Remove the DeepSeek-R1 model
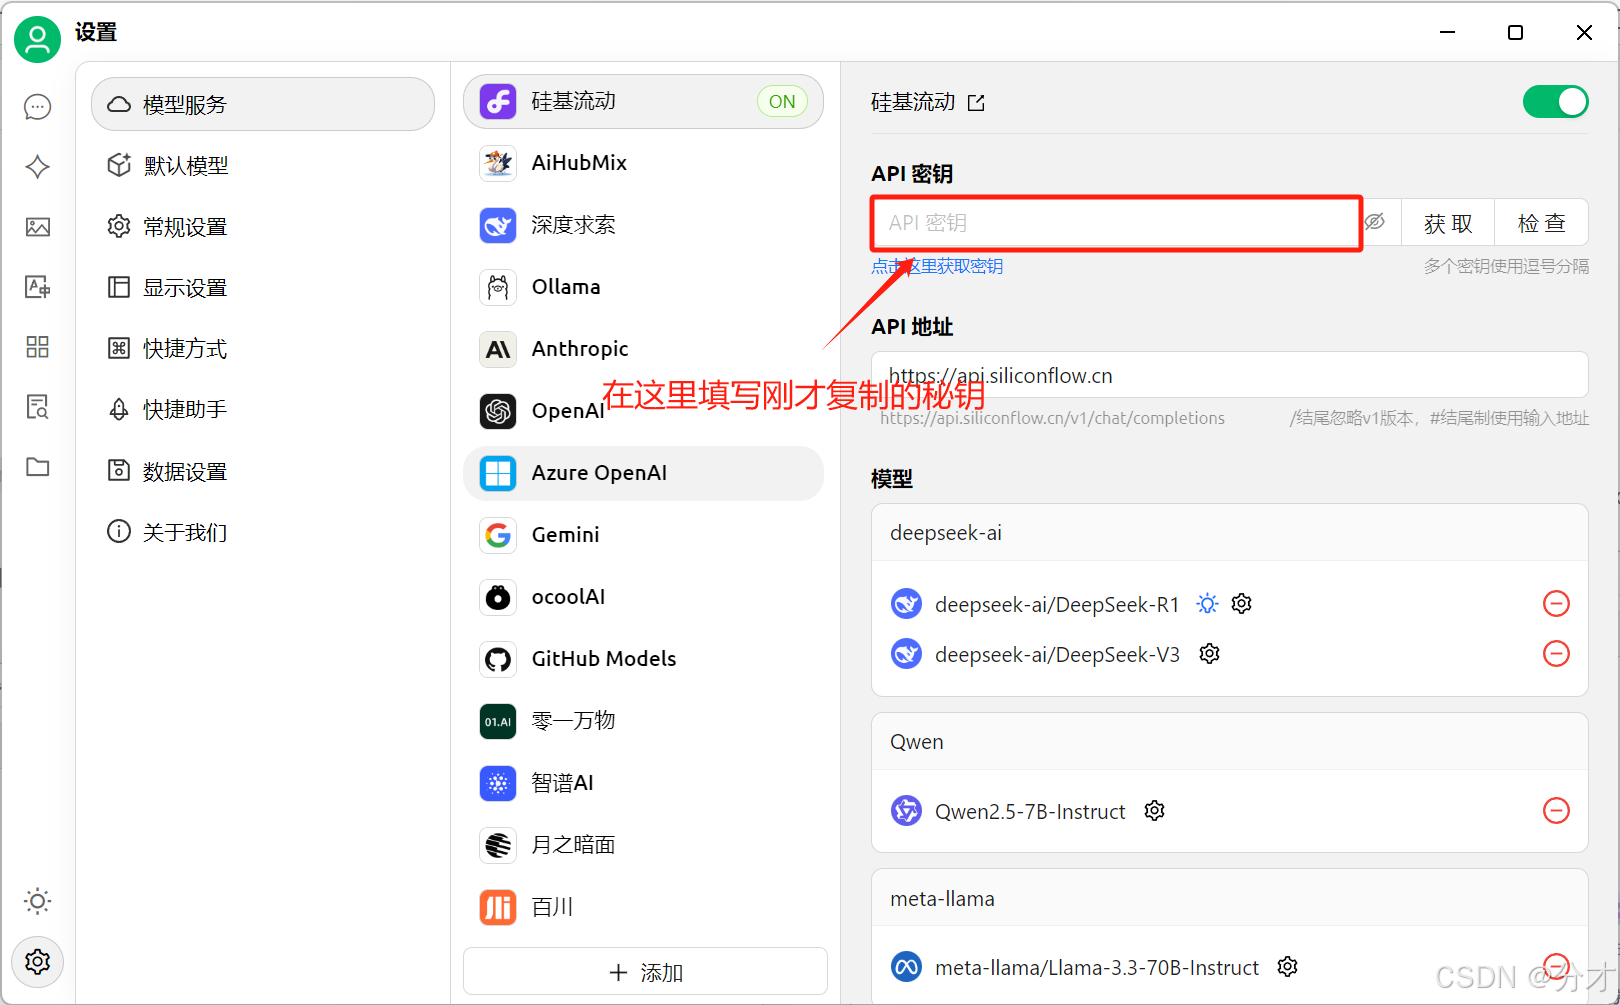This screenshot has height=1005, width=1620. click(x=1557, y=604)
